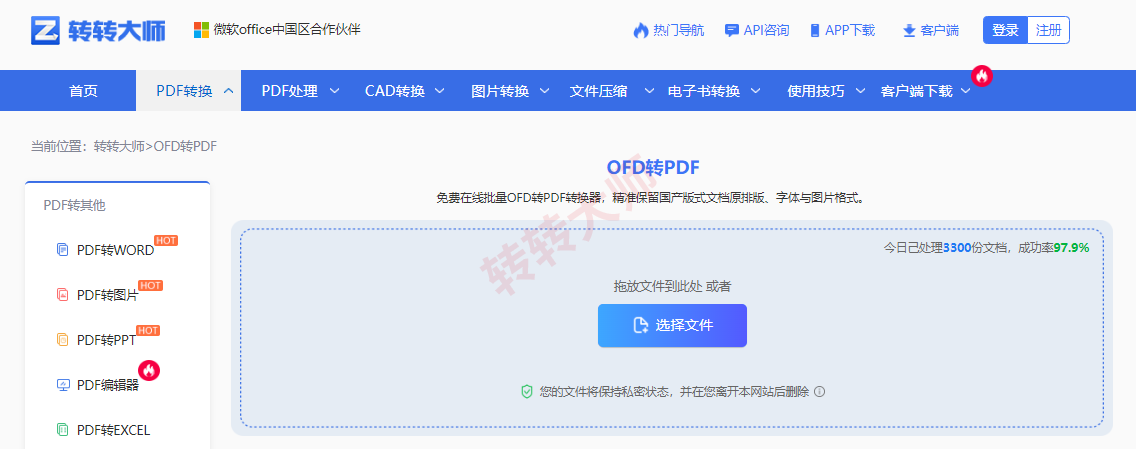Click the flame badge on PDF编辑器
Screen dimensions: 1136x449
(x=149, y=371)
